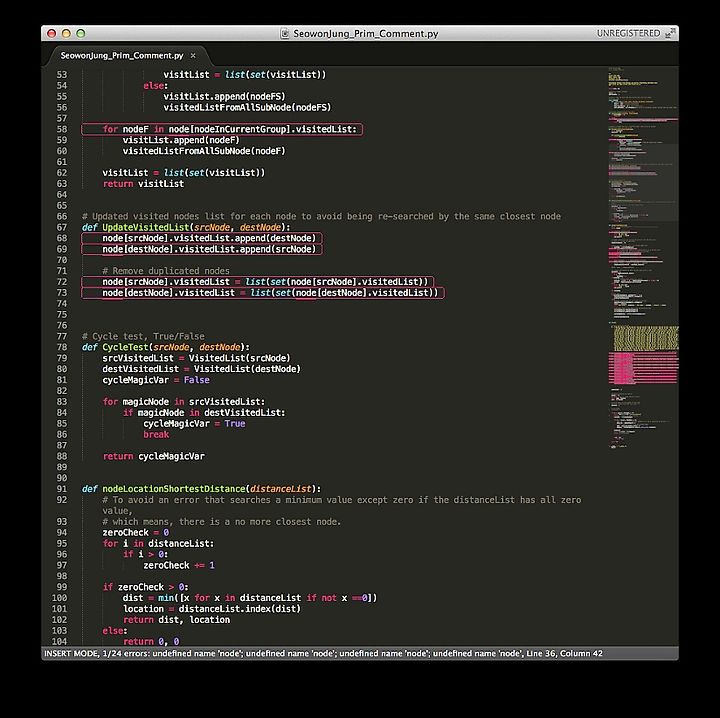Click 'cycleMagicVar = True' line
The height and width of the screenshot is (718, 720).
194,424
